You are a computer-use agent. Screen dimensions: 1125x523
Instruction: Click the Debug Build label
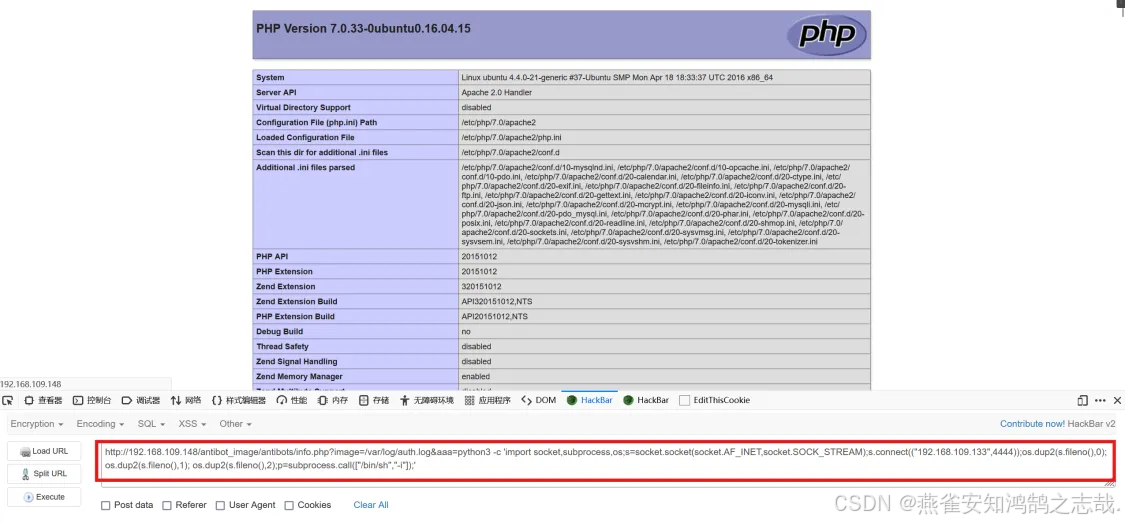279,331
